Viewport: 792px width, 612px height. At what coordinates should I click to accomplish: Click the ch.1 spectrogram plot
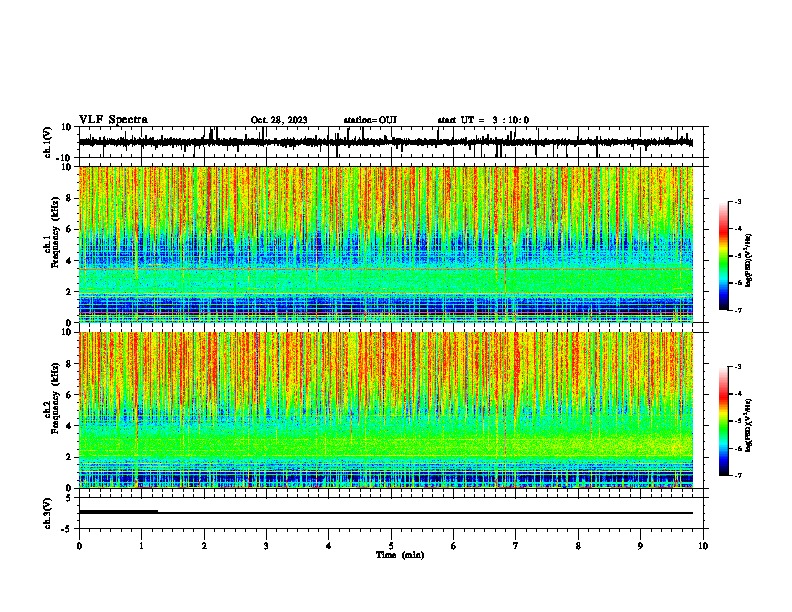pos(386,244)
